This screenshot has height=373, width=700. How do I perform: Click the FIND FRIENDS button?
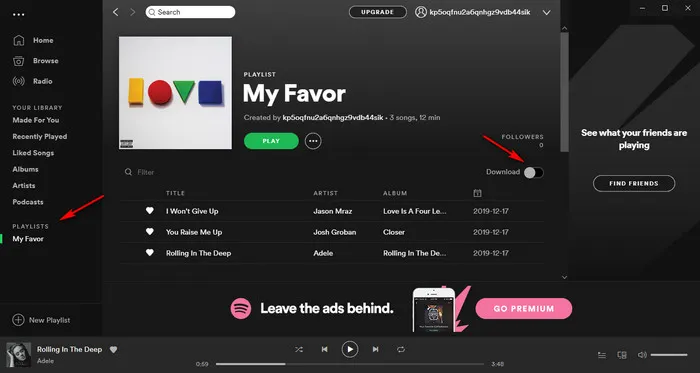point(634,183)
